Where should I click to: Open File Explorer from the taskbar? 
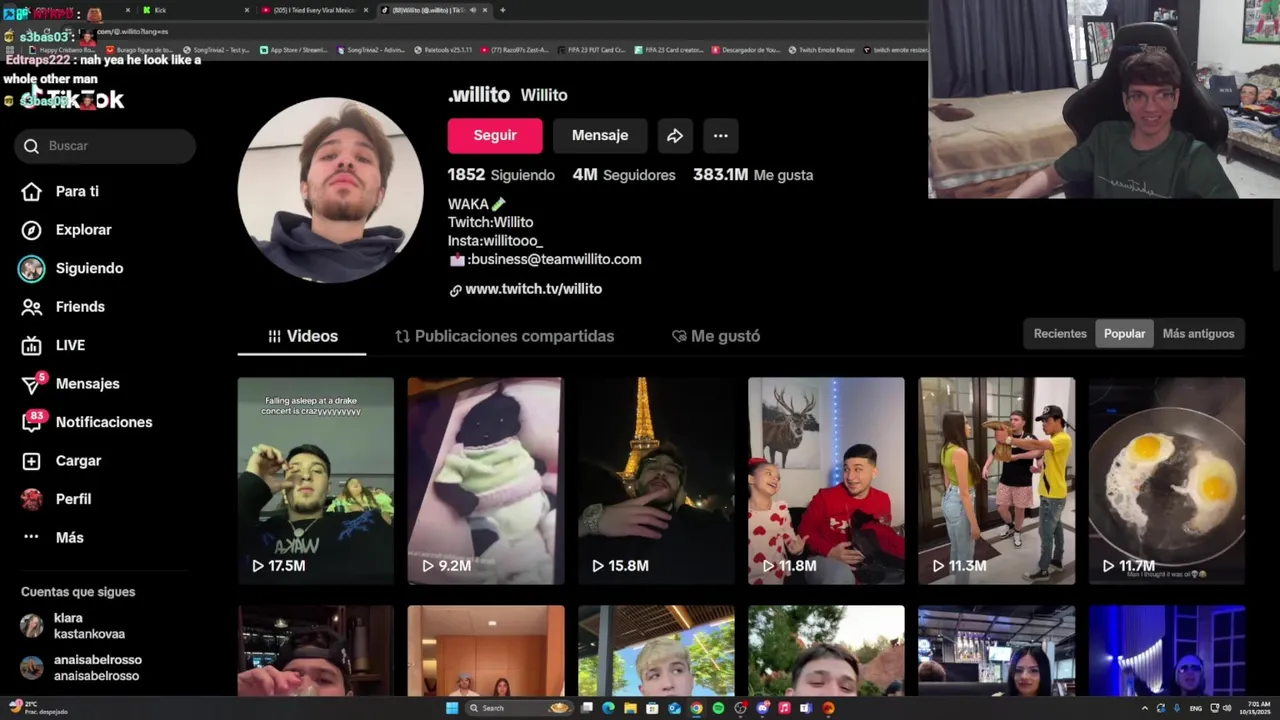coord(631,708)
